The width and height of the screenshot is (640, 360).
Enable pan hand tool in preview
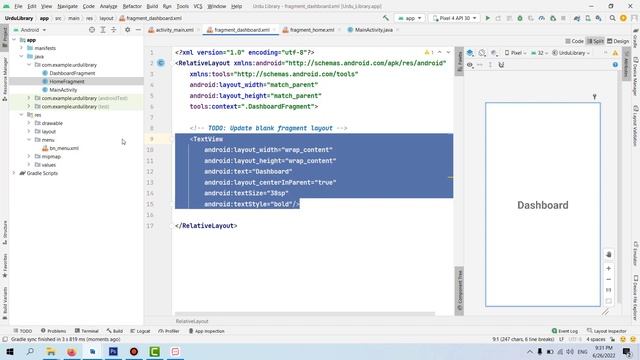(x=609, y=254)
